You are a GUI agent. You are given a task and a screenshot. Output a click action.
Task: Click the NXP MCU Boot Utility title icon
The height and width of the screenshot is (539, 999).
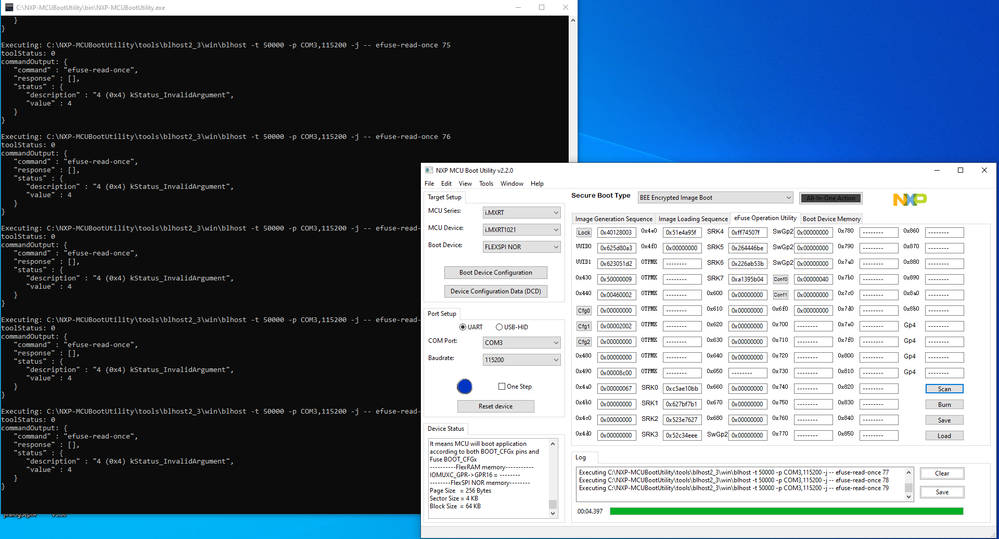(x=429, y=171)
